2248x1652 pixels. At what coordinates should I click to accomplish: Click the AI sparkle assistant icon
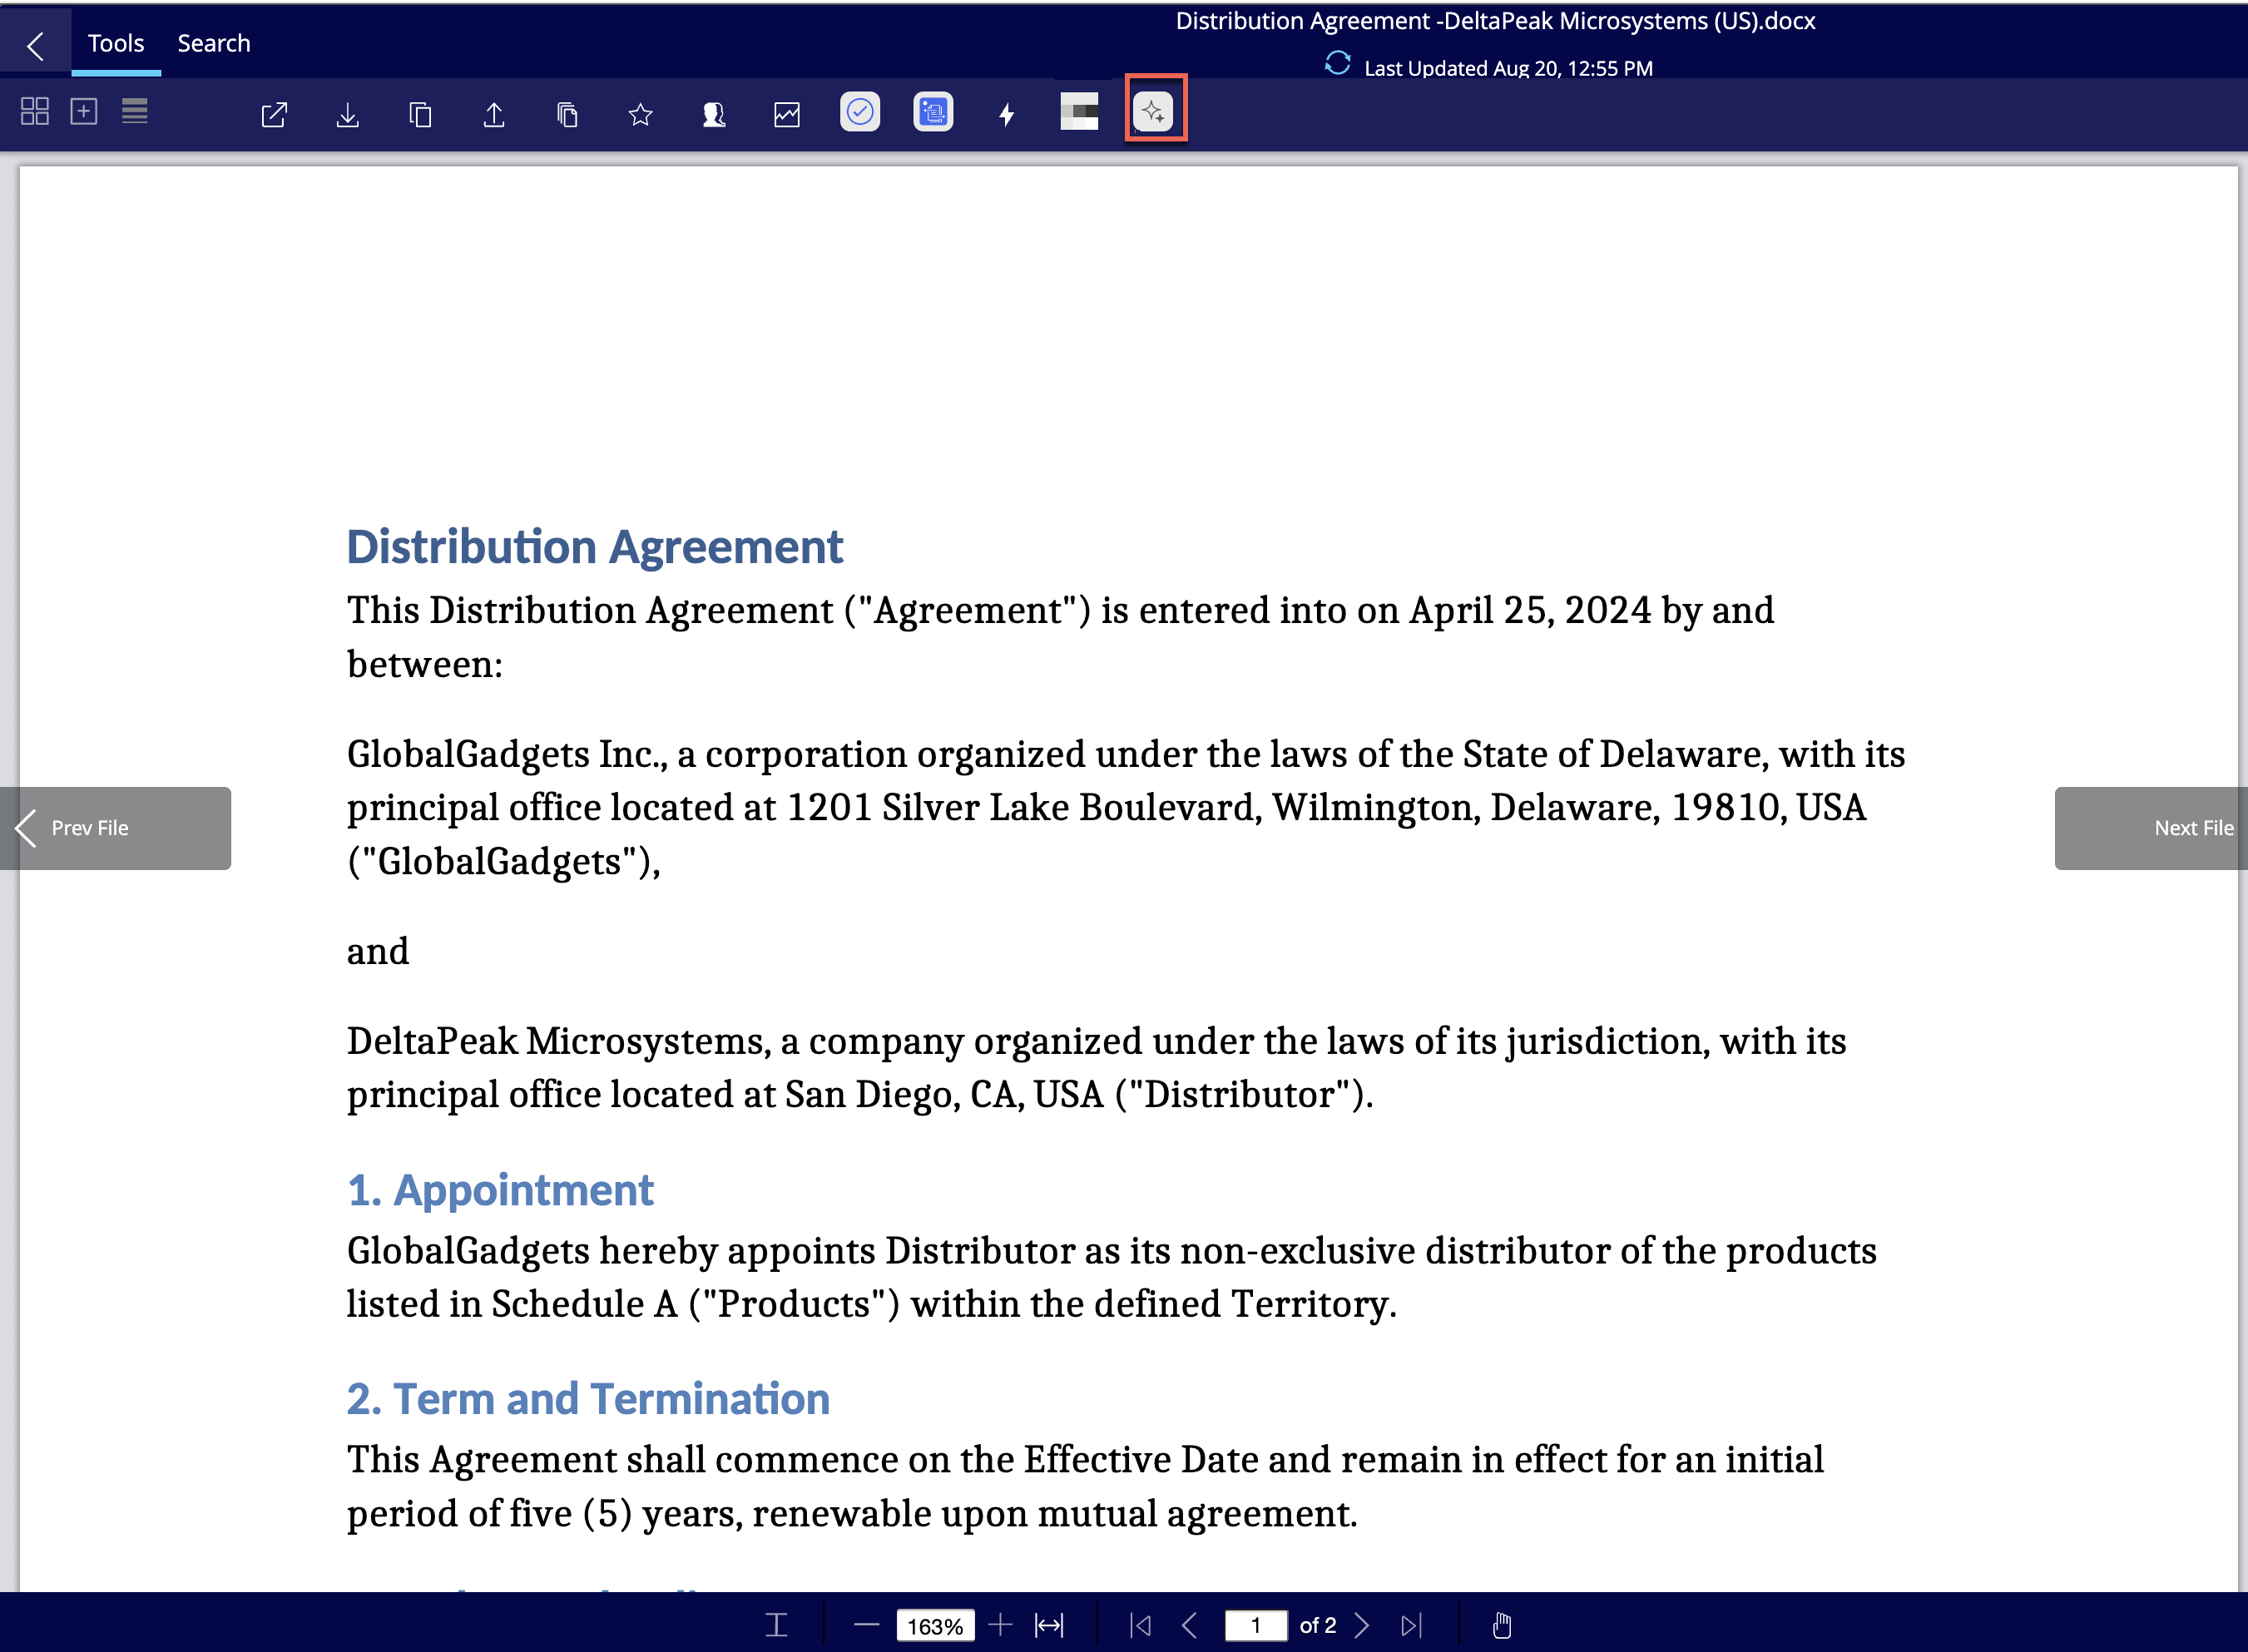1154,112
